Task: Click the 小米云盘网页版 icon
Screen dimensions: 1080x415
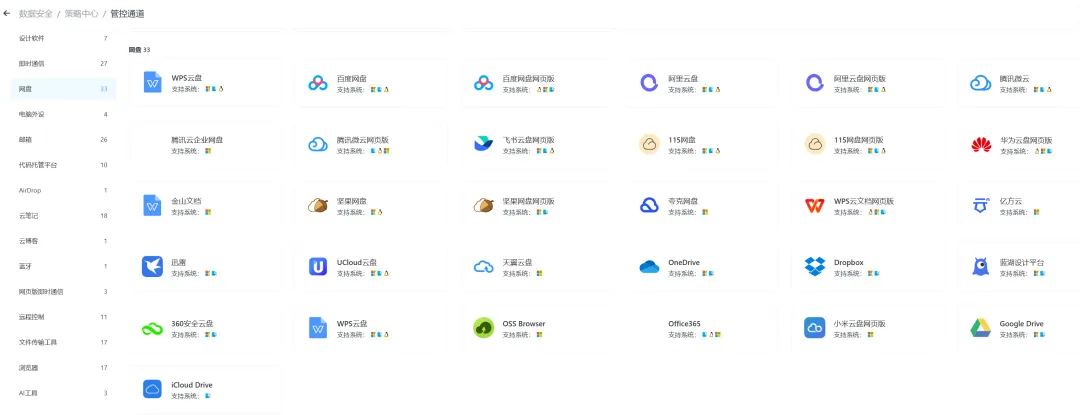Action: point(815,328)
